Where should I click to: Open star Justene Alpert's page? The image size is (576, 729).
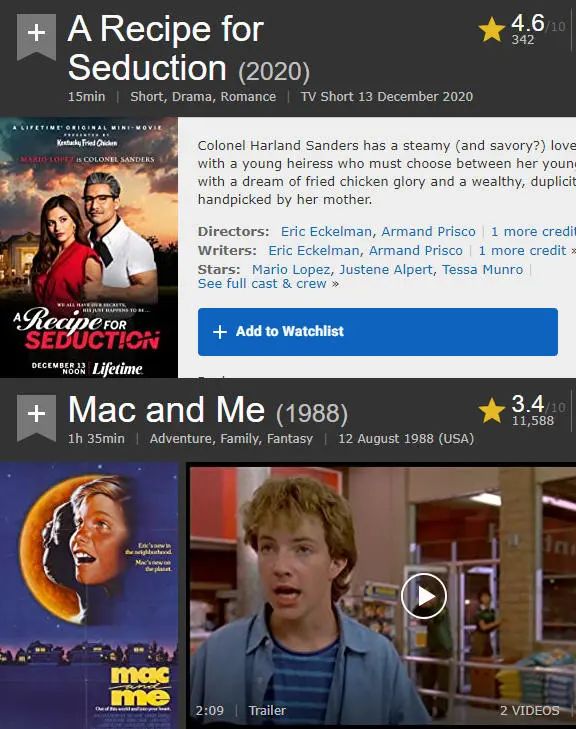click(386, 270)
